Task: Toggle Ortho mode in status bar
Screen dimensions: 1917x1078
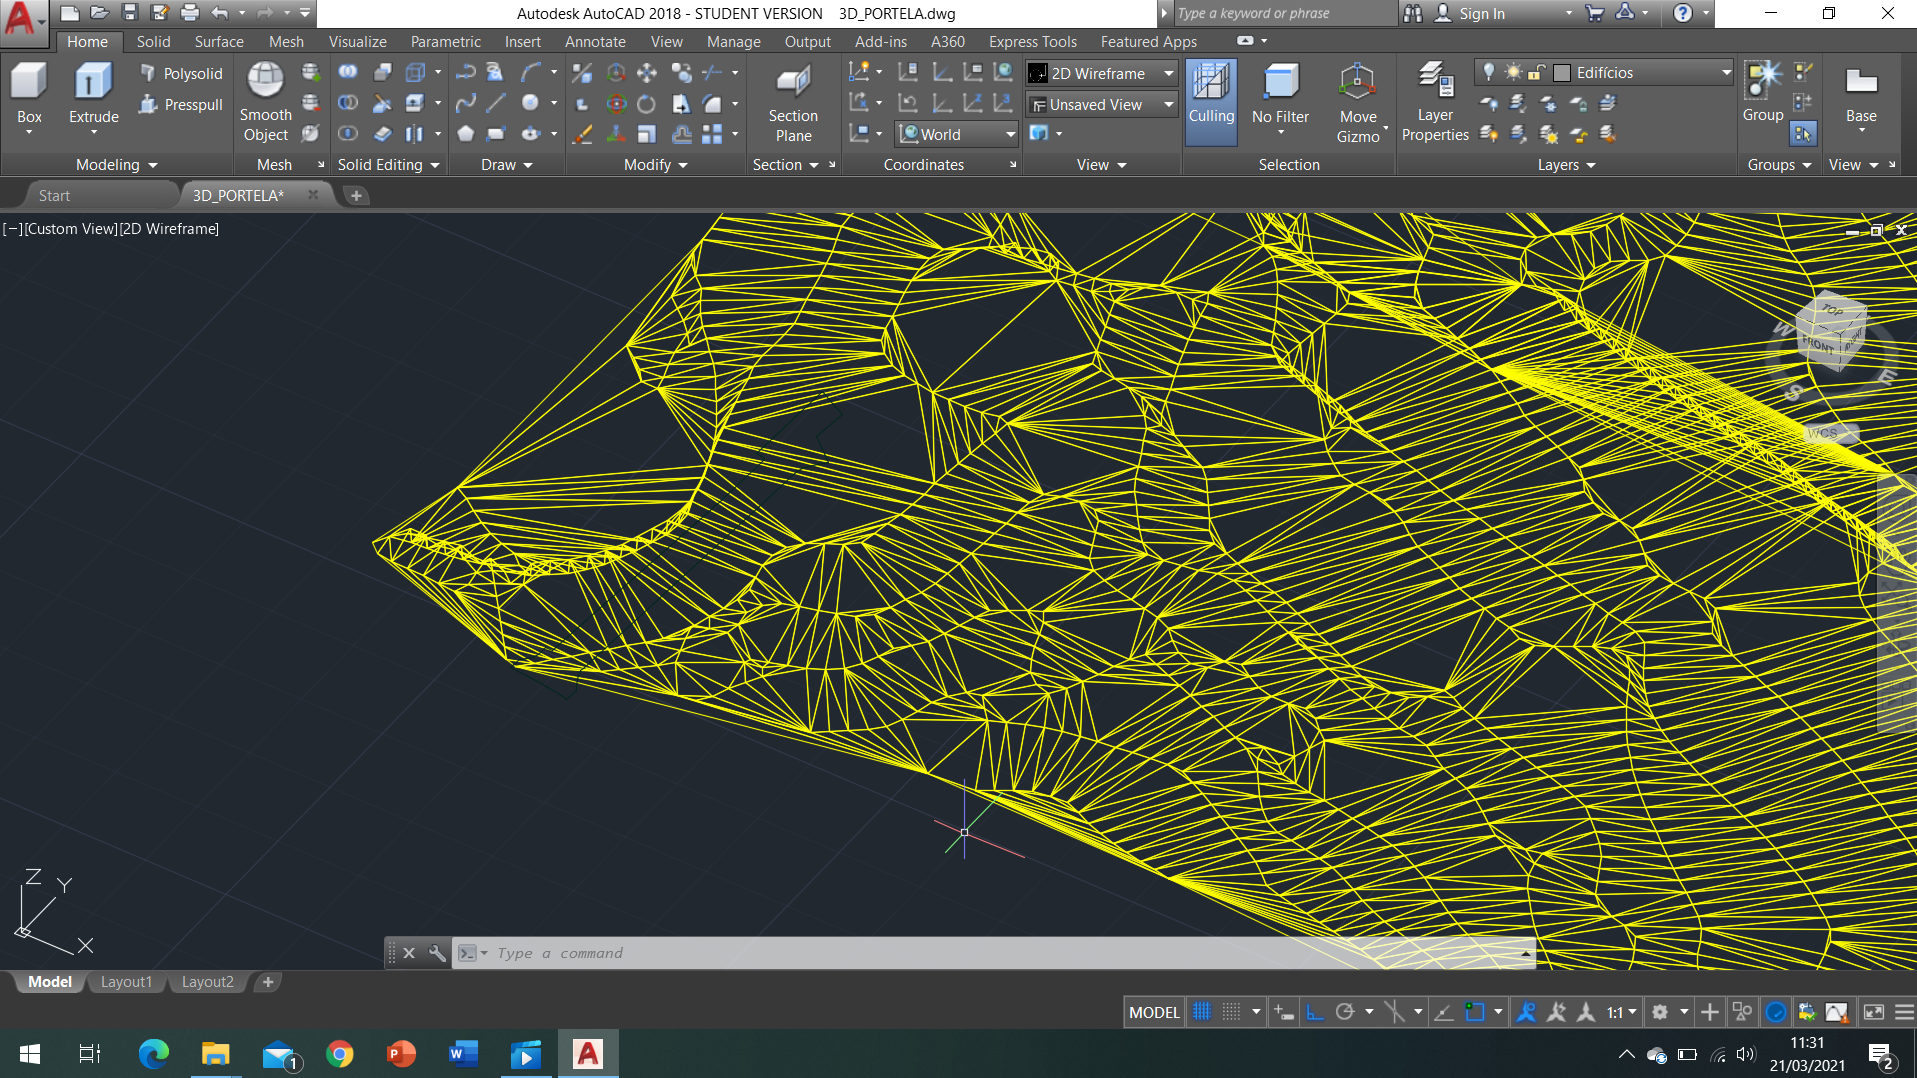Action: tap(1315, 1012)
